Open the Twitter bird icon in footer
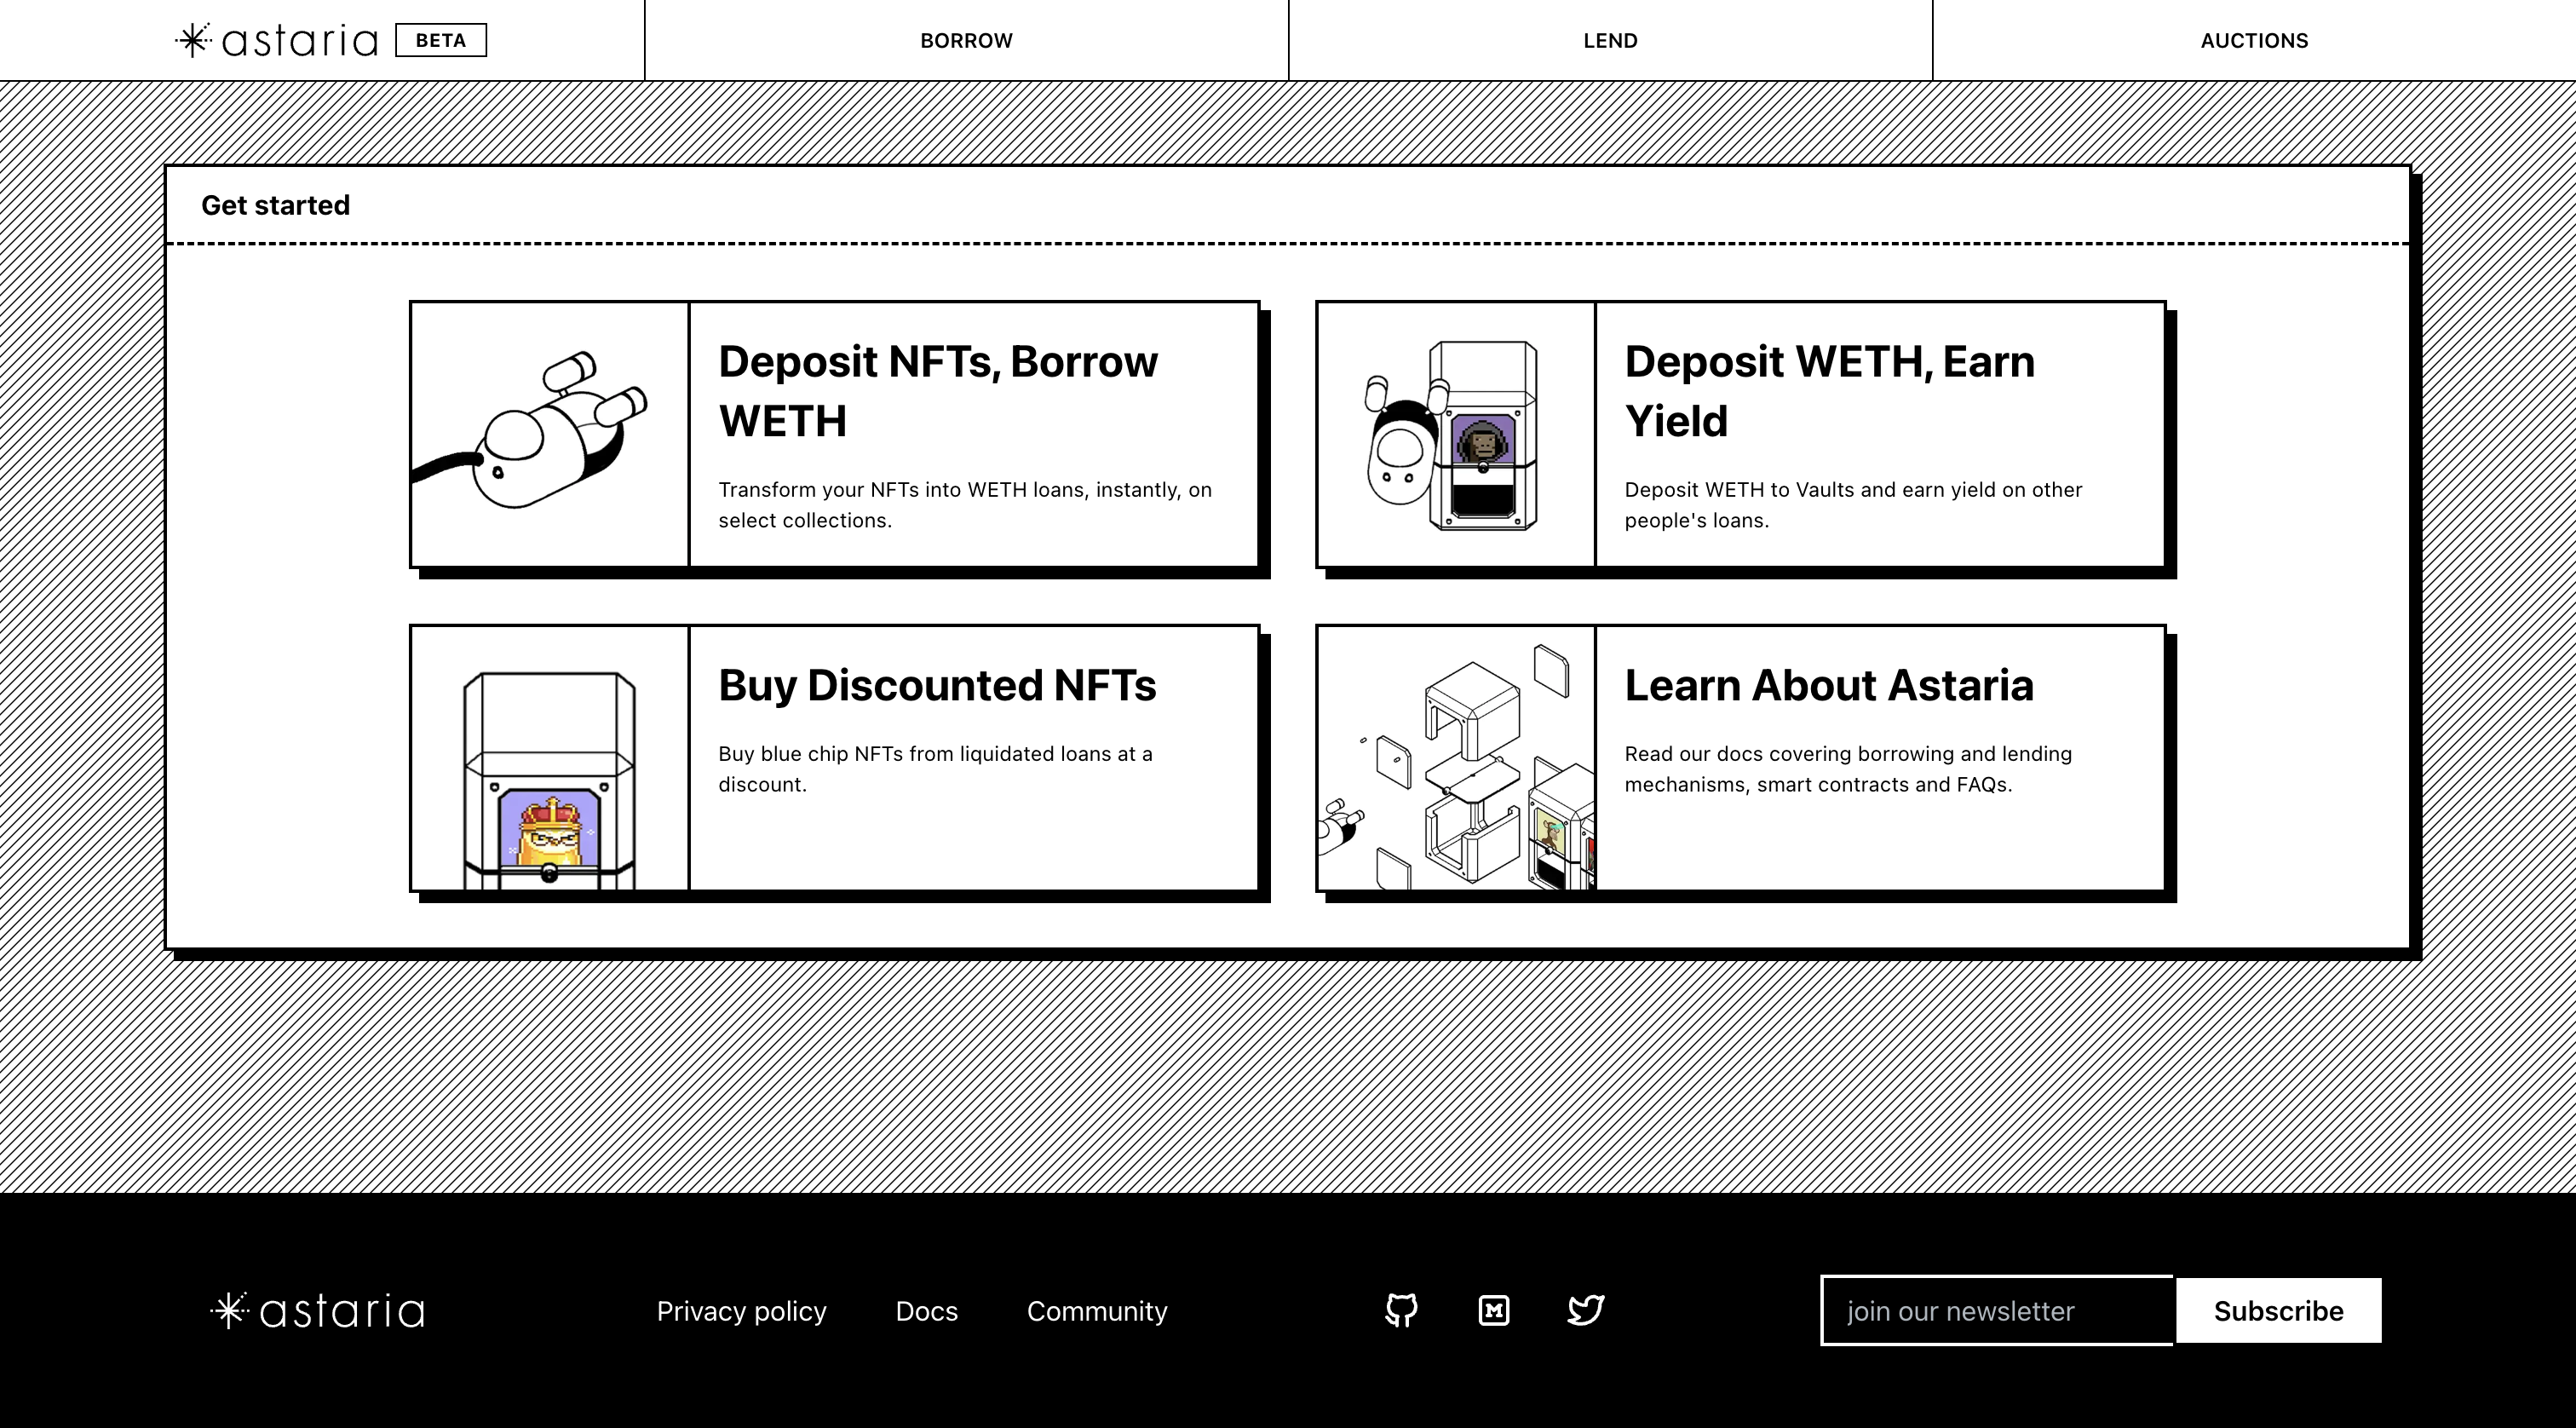This screenshot has width=2576, height=1428. coord(1586,1310)
